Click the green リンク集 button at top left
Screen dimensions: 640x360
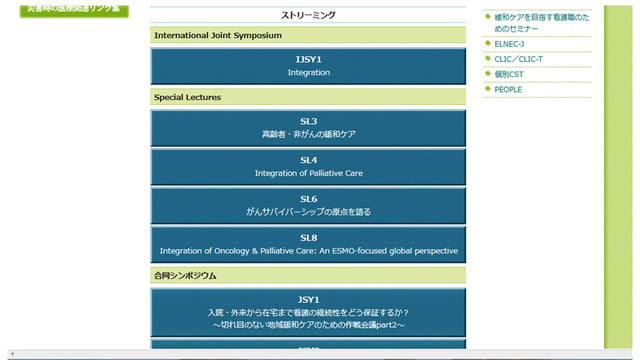(x=74, y=11)
